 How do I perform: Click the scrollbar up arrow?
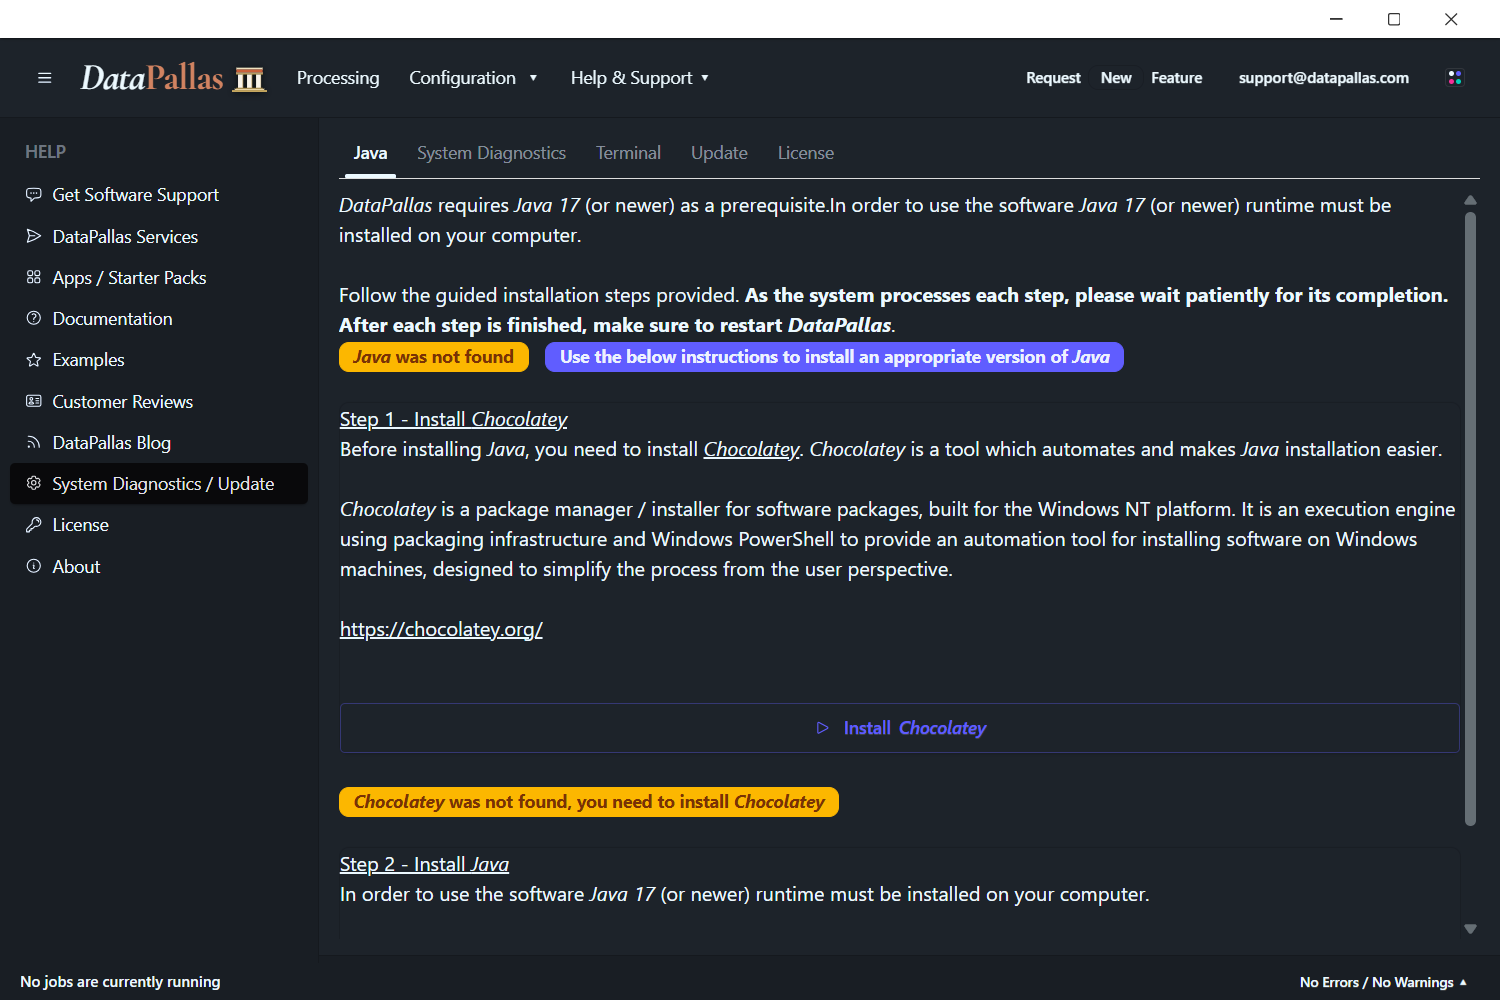[1470, 200]
